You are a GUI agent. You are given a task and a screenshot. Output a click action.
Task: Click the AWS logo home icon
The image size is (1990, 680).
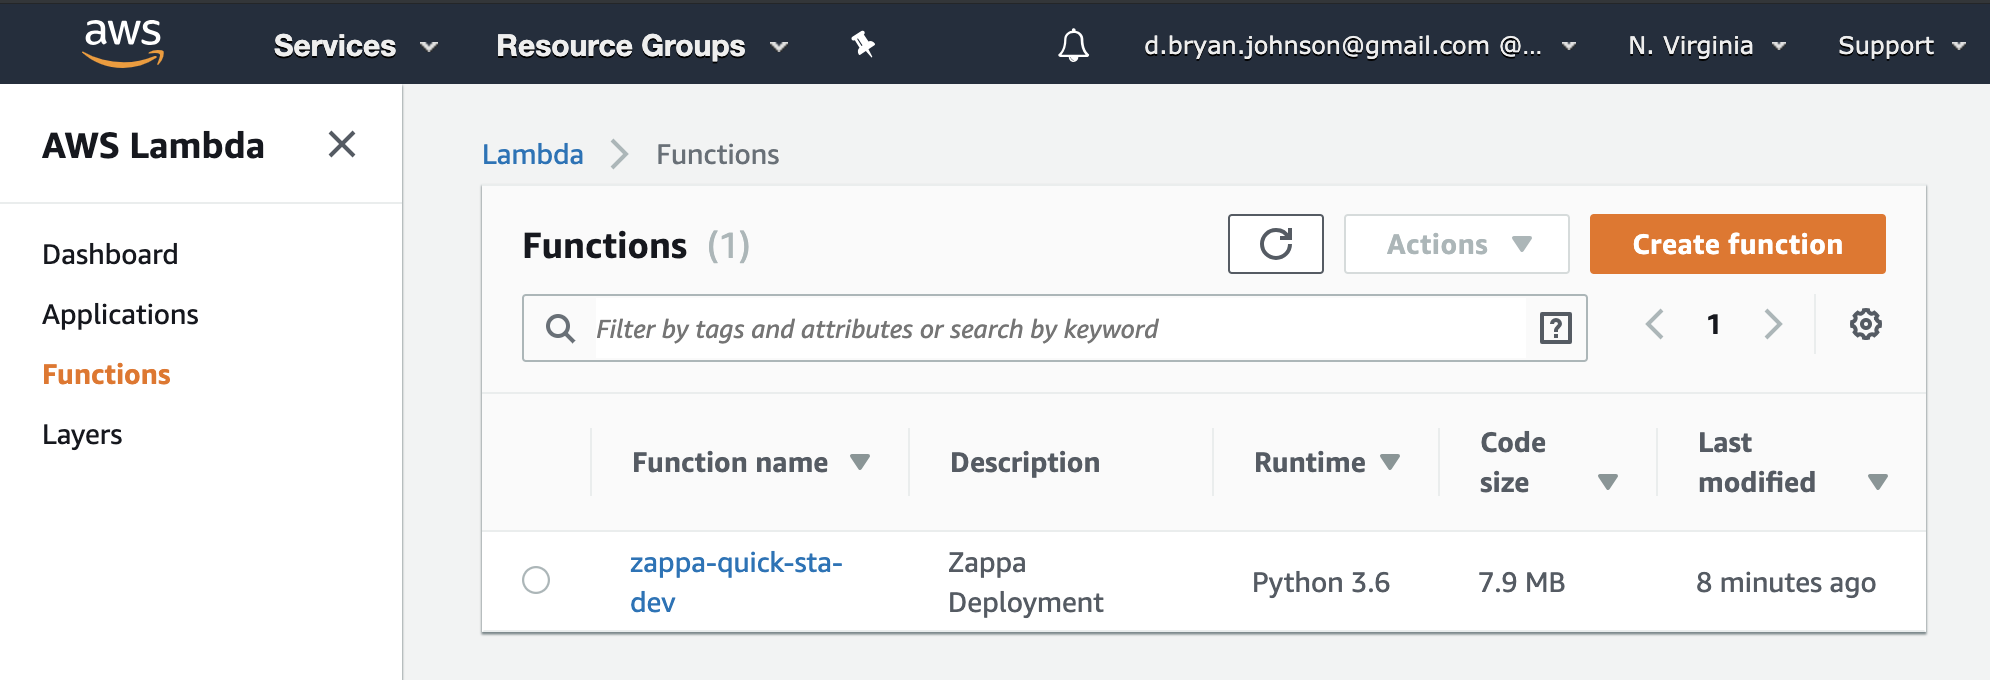tap(123, 43)
